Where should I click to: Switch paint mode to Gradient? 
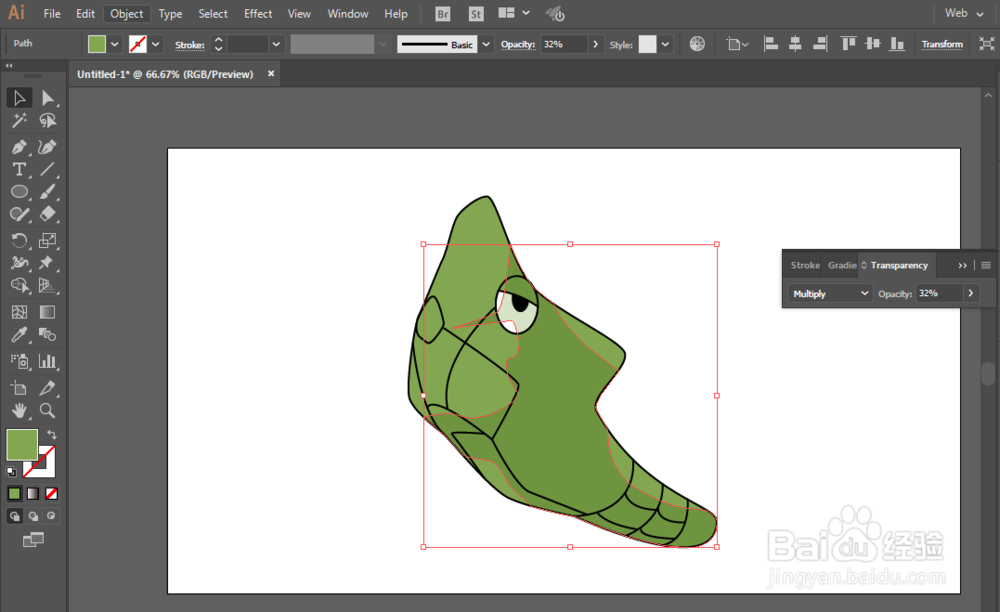pos(33,493)
